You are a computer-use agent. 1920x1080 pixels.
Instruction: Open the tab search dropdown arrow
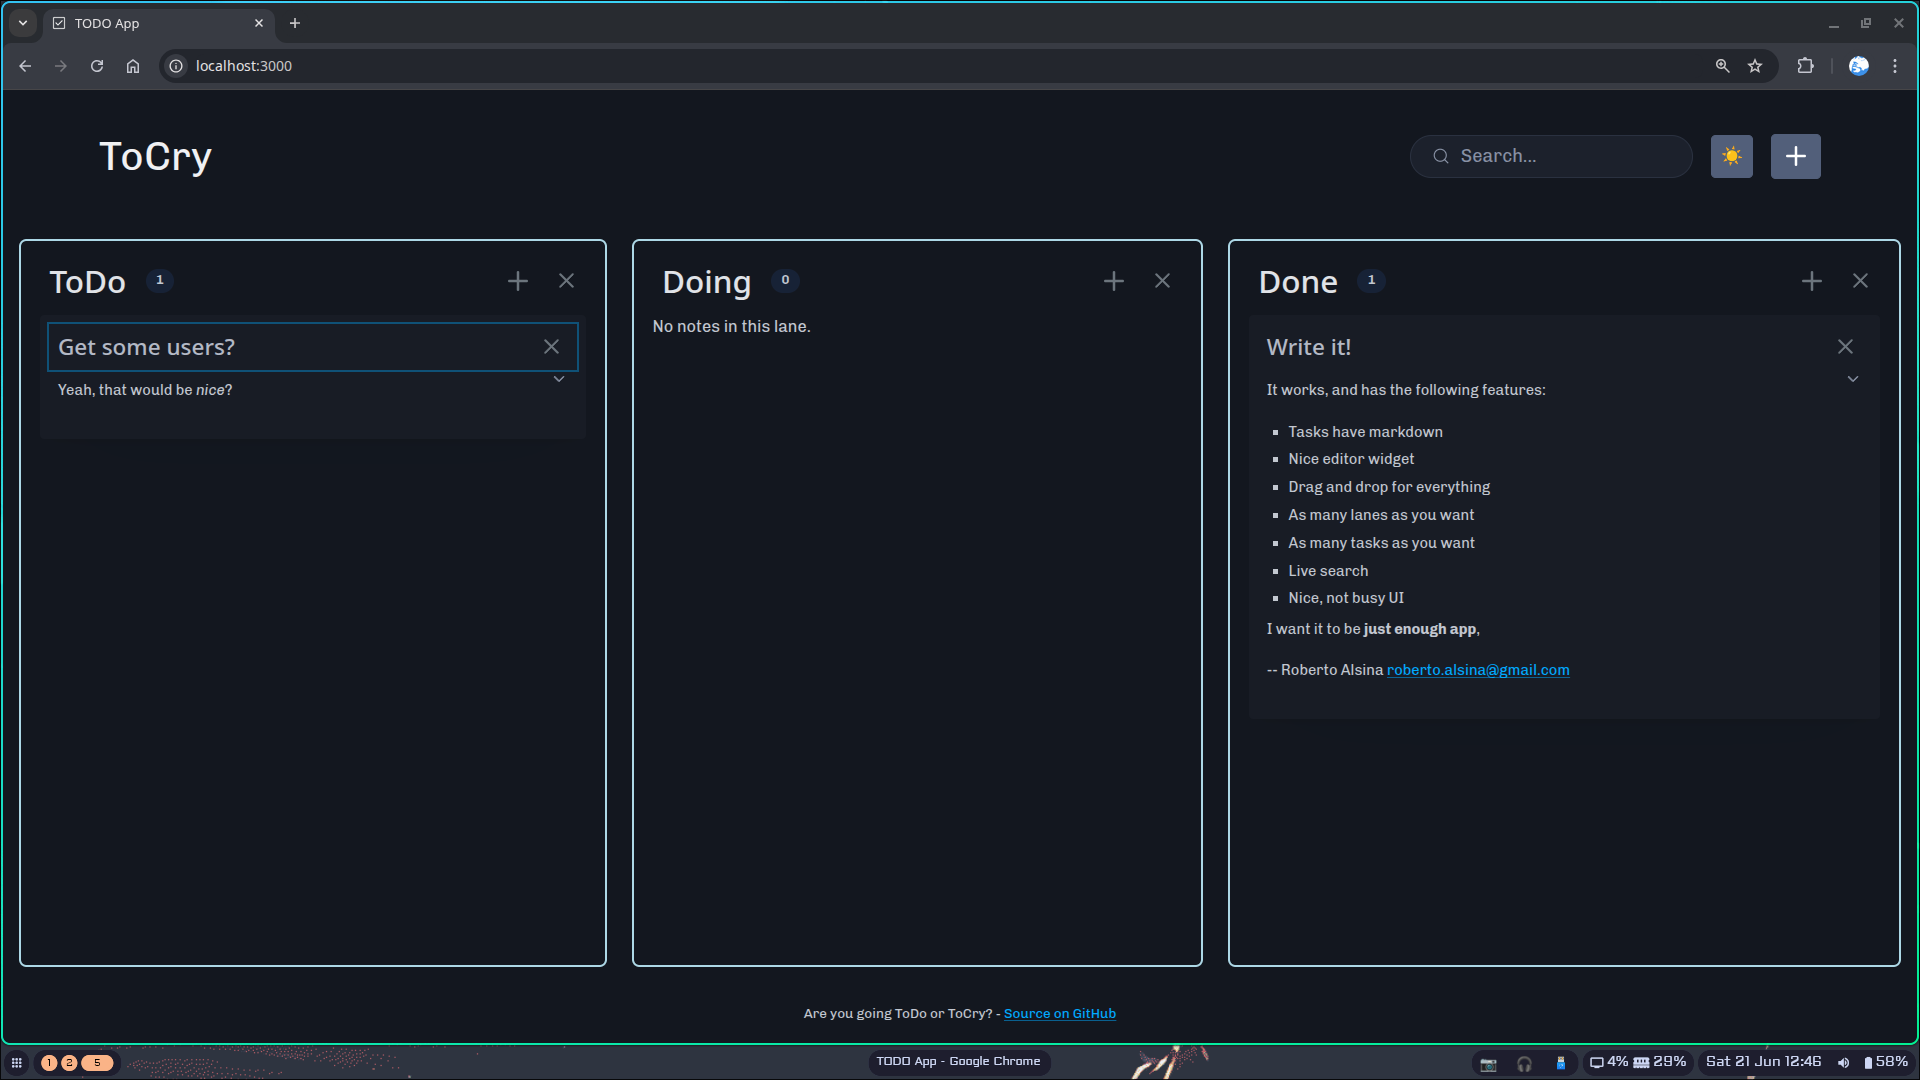[23, 23]
